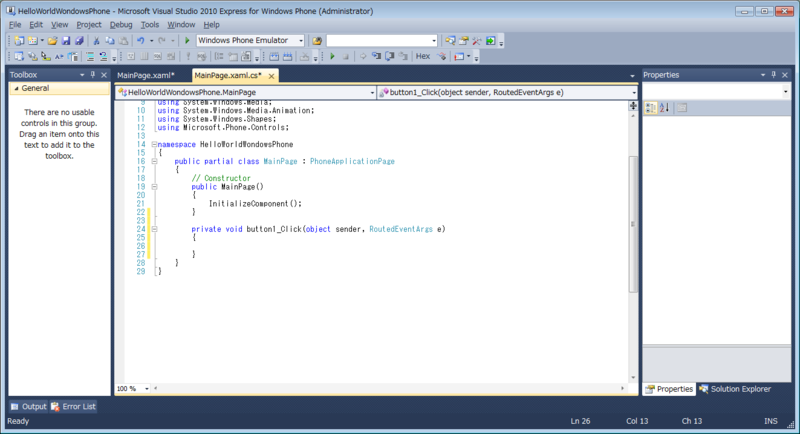800x434 pixels.
Task: Open the Undo history dropdown arrow
Action: (x=151, y=41)
